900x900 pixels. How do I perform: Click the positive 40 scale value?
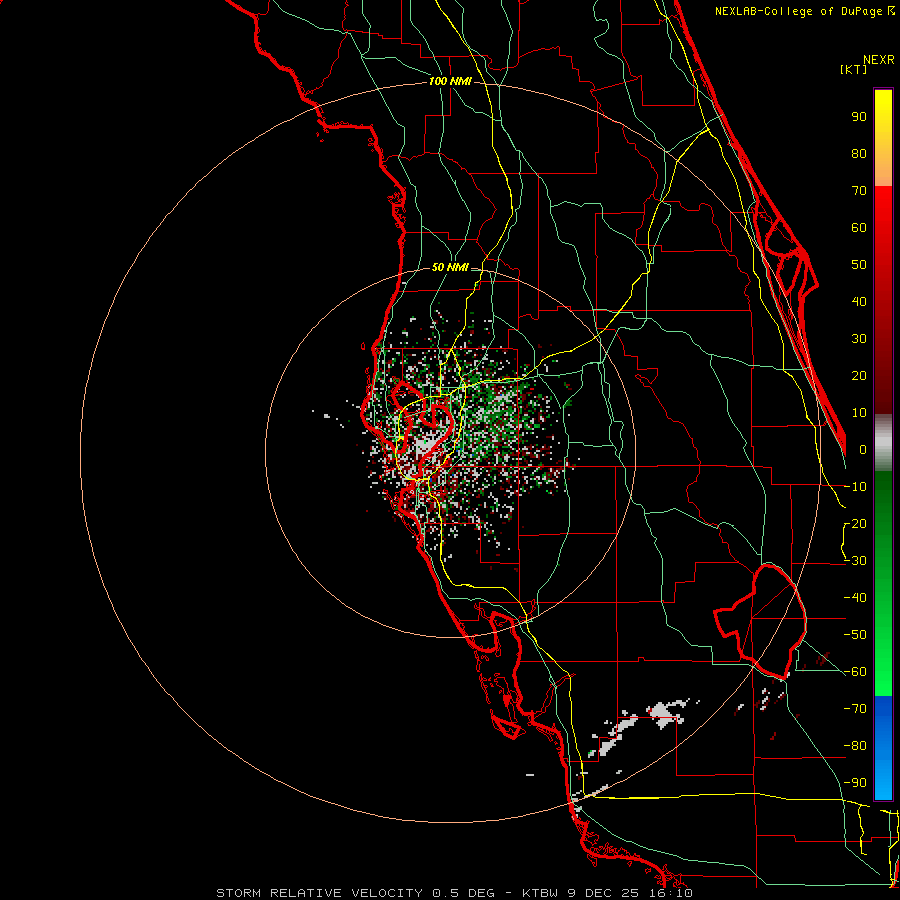pyautogui.click(x=859, y=301)
